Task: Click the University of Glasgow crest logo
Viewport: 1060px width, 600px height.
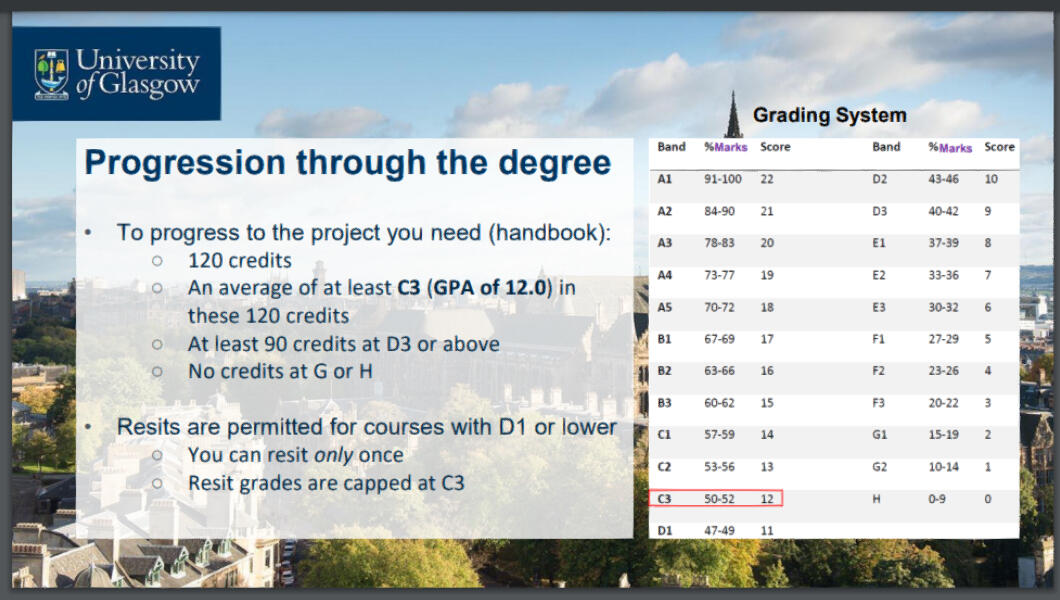Action: [x=52, y=74]
